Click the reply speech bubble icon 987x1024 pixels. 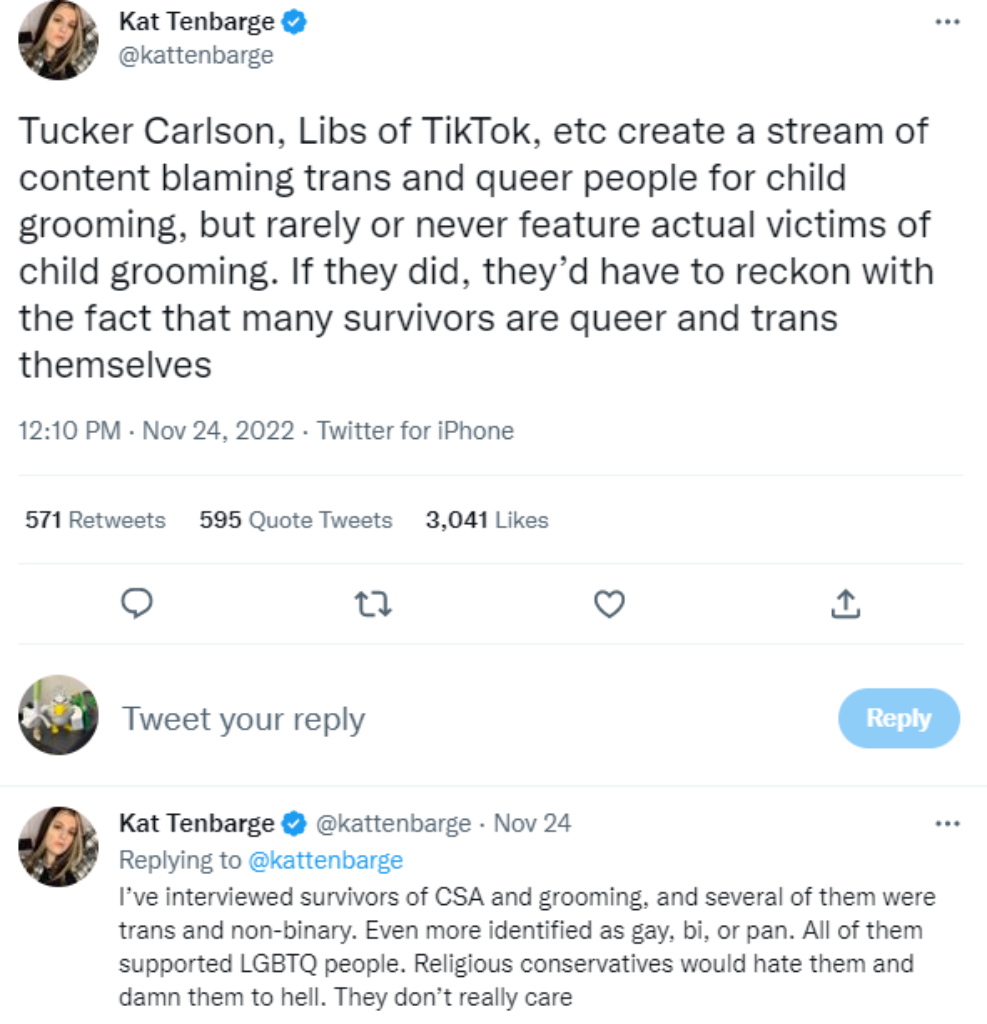[x=136, y=603]
